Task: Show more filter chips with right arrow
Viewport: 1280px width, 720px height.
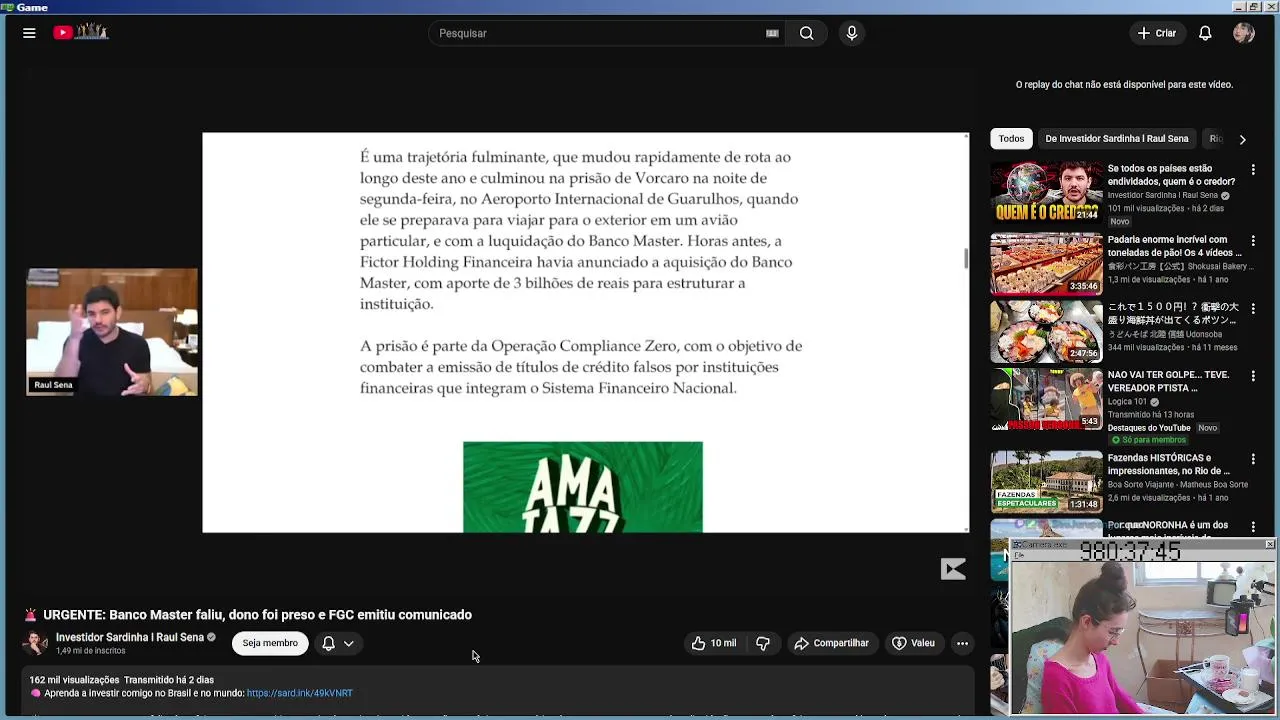Action: pos(1242,139)
